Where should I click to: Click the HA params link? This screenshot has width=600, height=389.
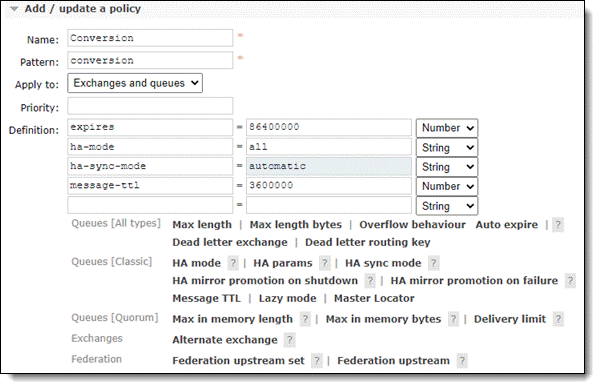point(283,263)
